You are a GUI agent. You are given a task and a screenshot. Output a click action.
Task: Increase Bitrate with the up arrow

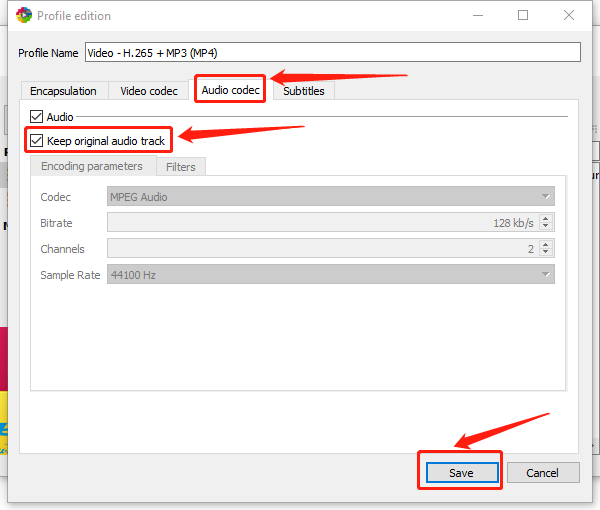(546, 218)
